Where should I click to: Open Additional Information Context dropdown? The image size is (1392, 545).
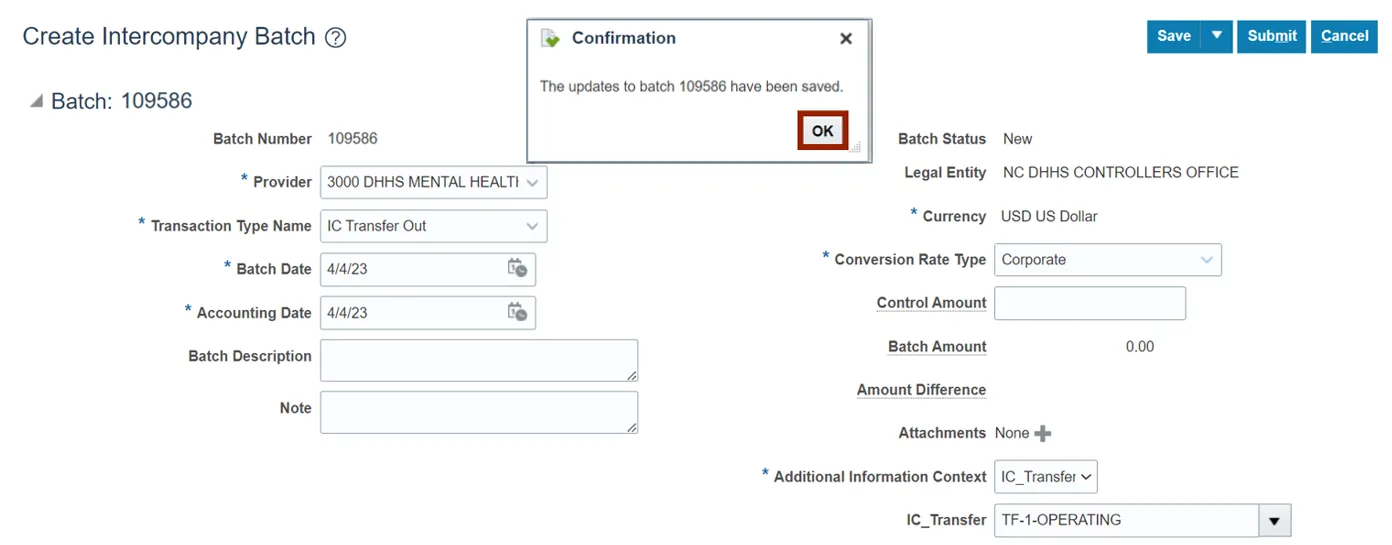click(x=1085, y=477)
